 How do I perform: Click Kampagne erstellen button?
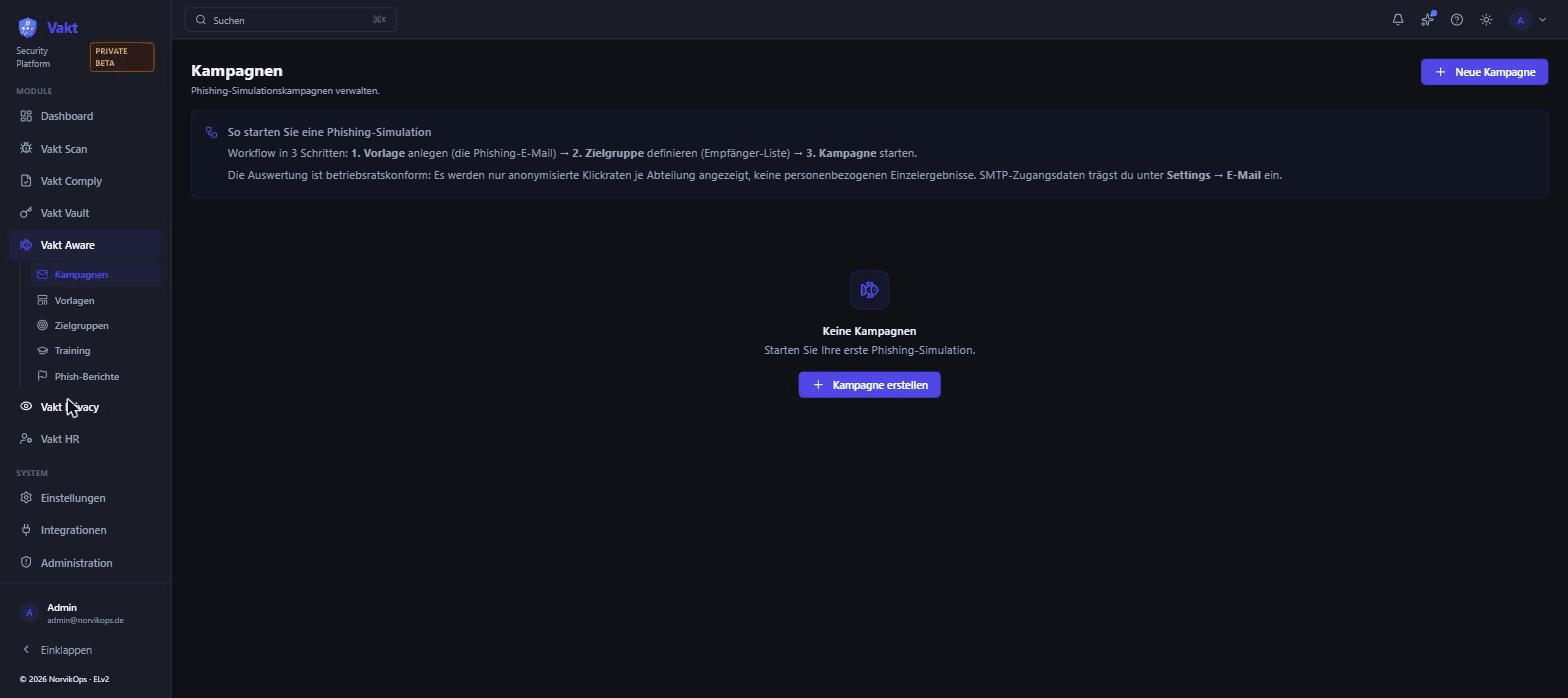(x=869, y=385)
